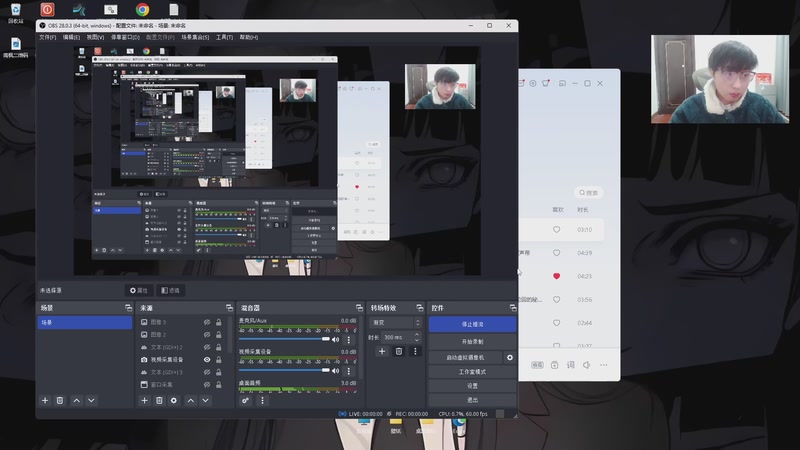800x450 pixels.
Task: Hide the 视频采集设备 source
Action: click(207, 360)
